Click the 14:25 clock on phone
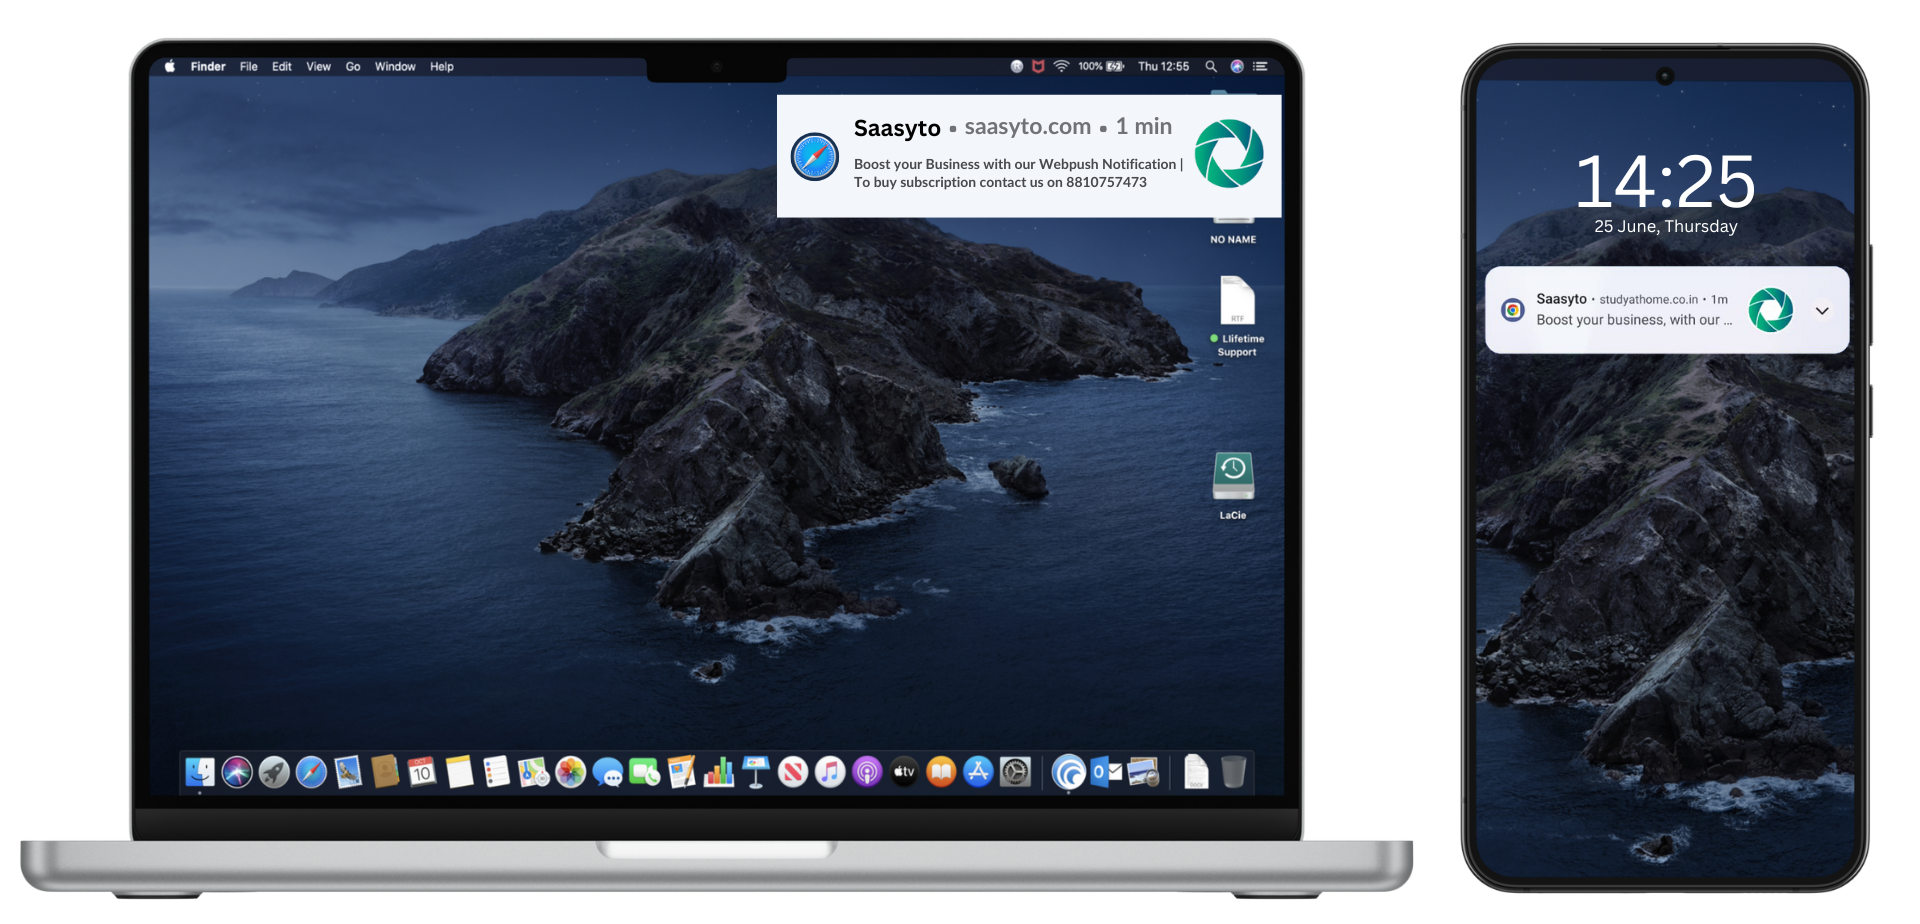Image resolution: width=1920 pixels, height=924 pixels. (1665, 181)
